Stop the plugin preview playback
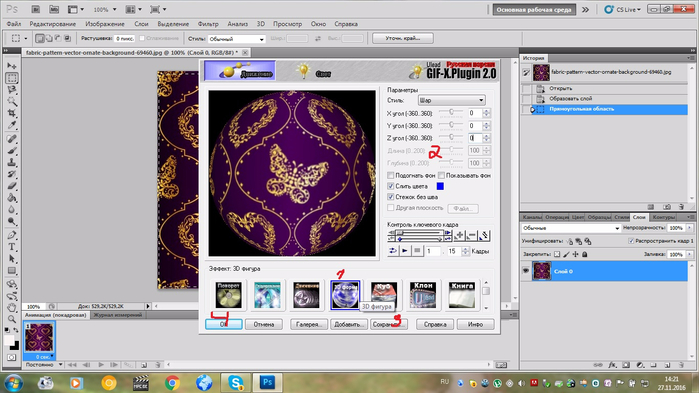 [x=417, y=251]
